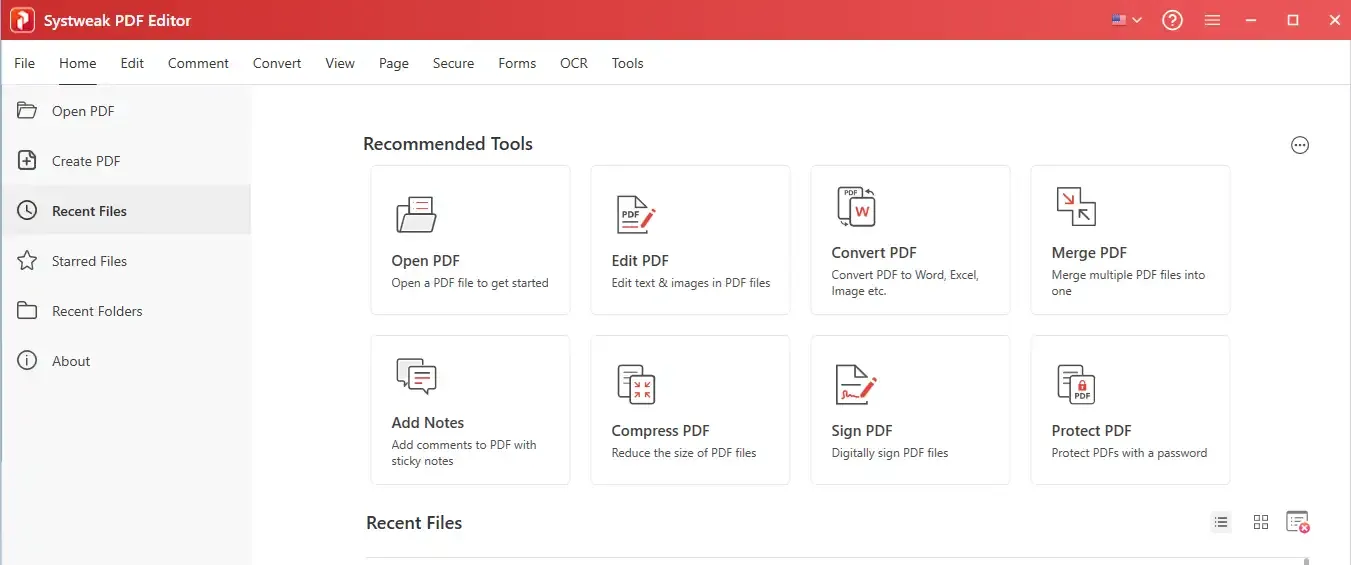Viewport: 1351px width, 565px height.
Task: Switch to the Forms tab
Action: (517, 63)
